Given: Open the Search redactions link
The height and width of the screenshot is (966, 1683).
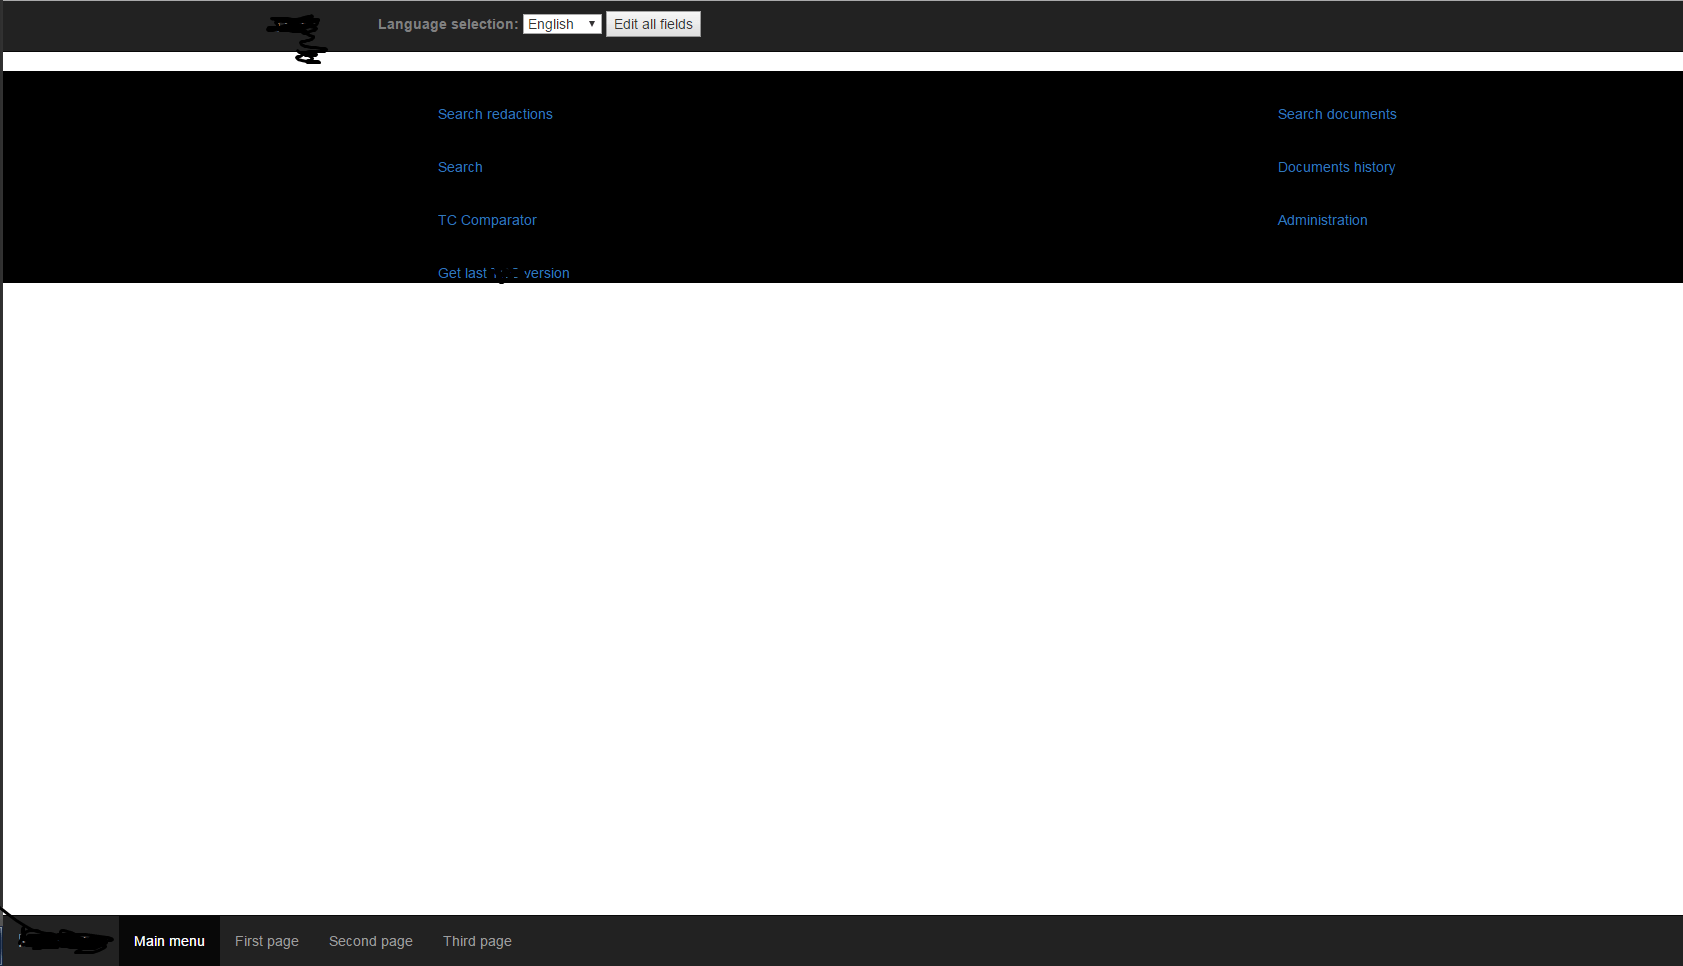Looking at the screenshot, I should (x=495, y=114).
